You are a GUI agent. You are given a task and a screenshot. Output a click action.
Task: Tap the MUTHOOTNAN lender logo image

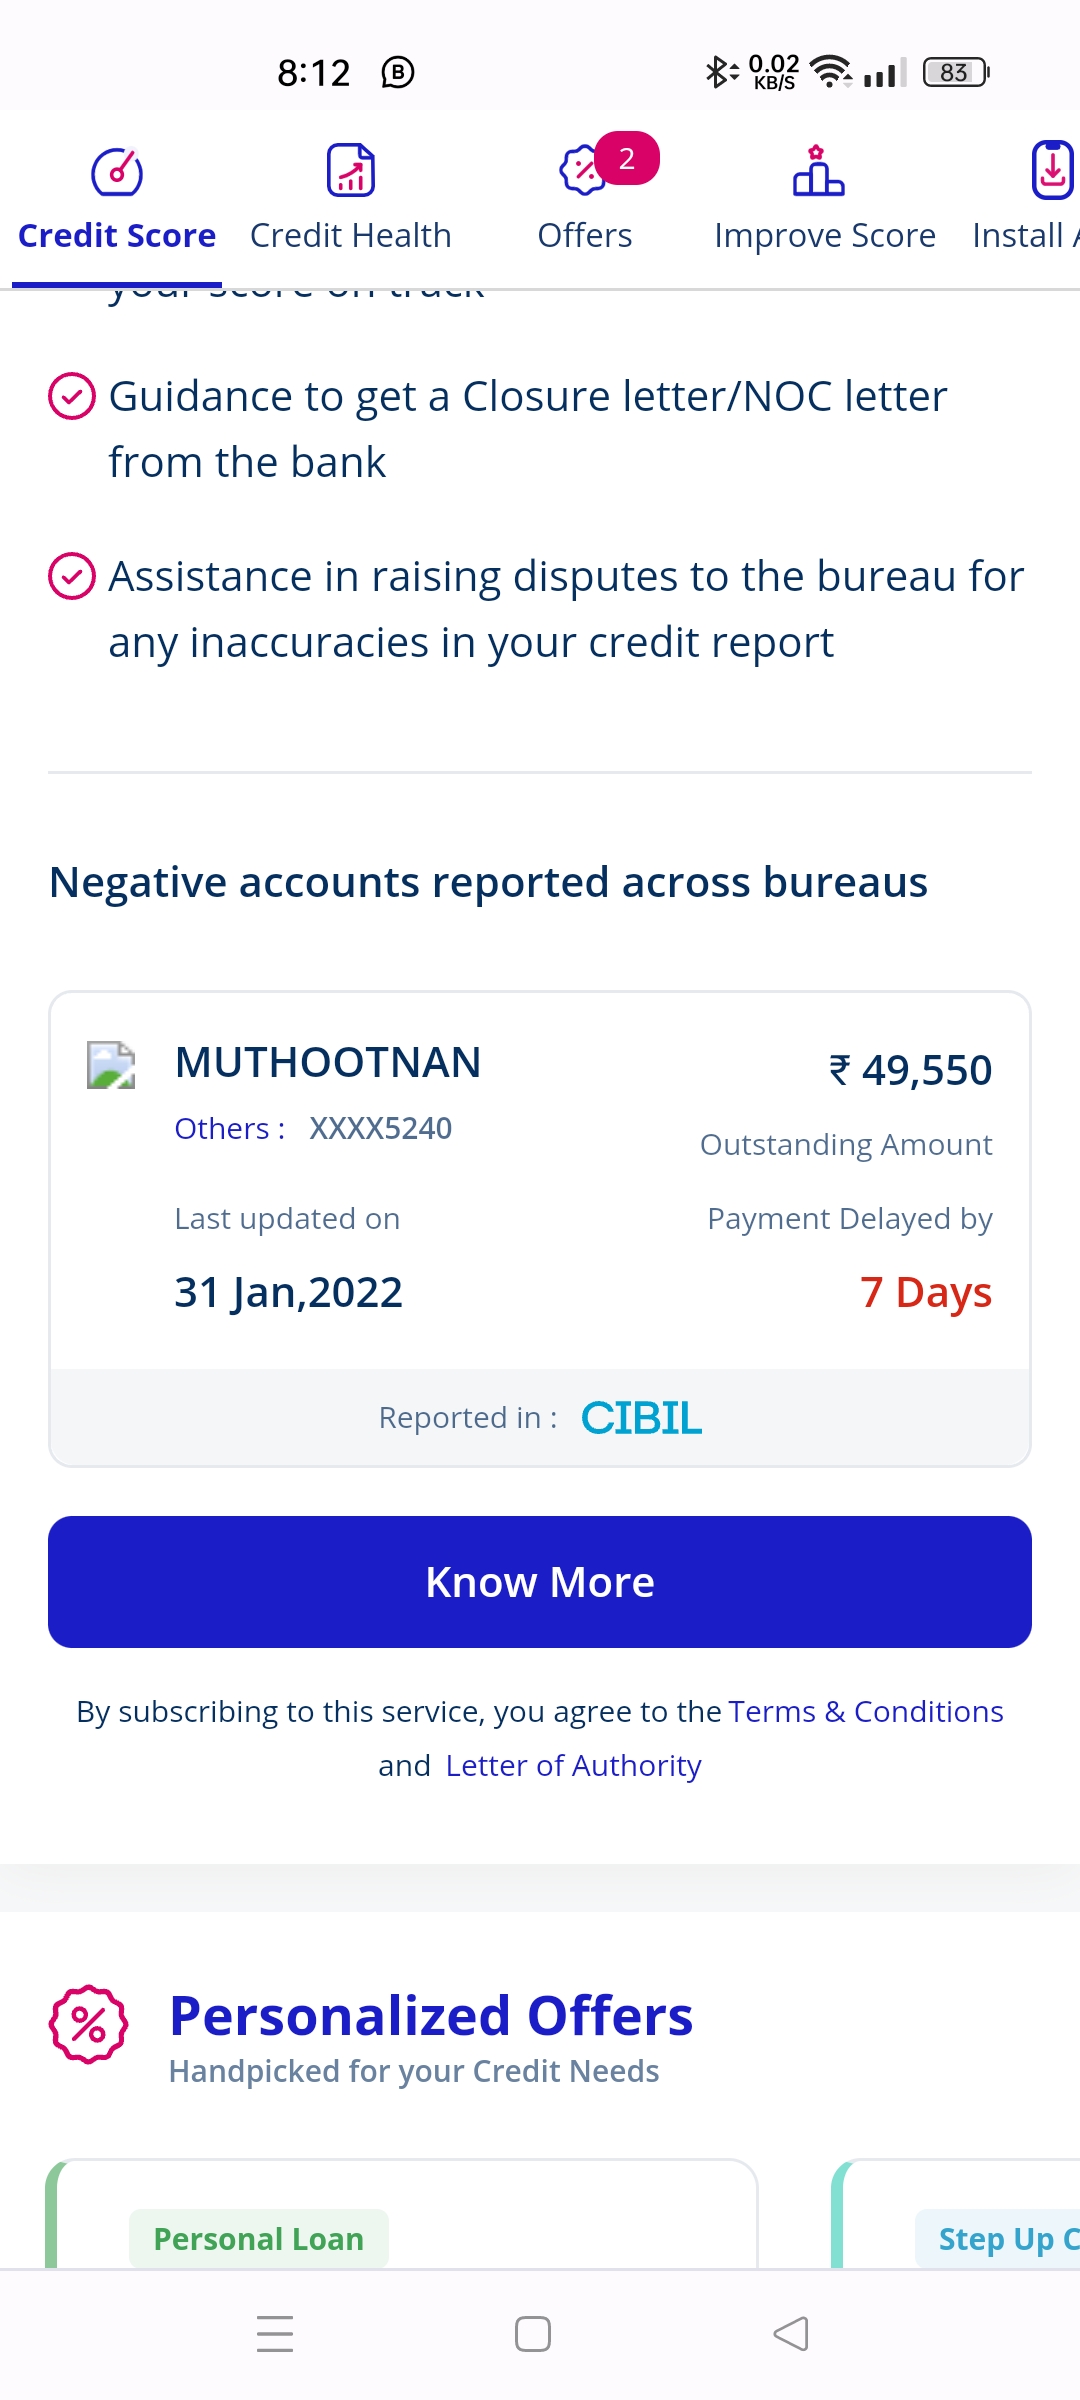(x=111, y=1065)
